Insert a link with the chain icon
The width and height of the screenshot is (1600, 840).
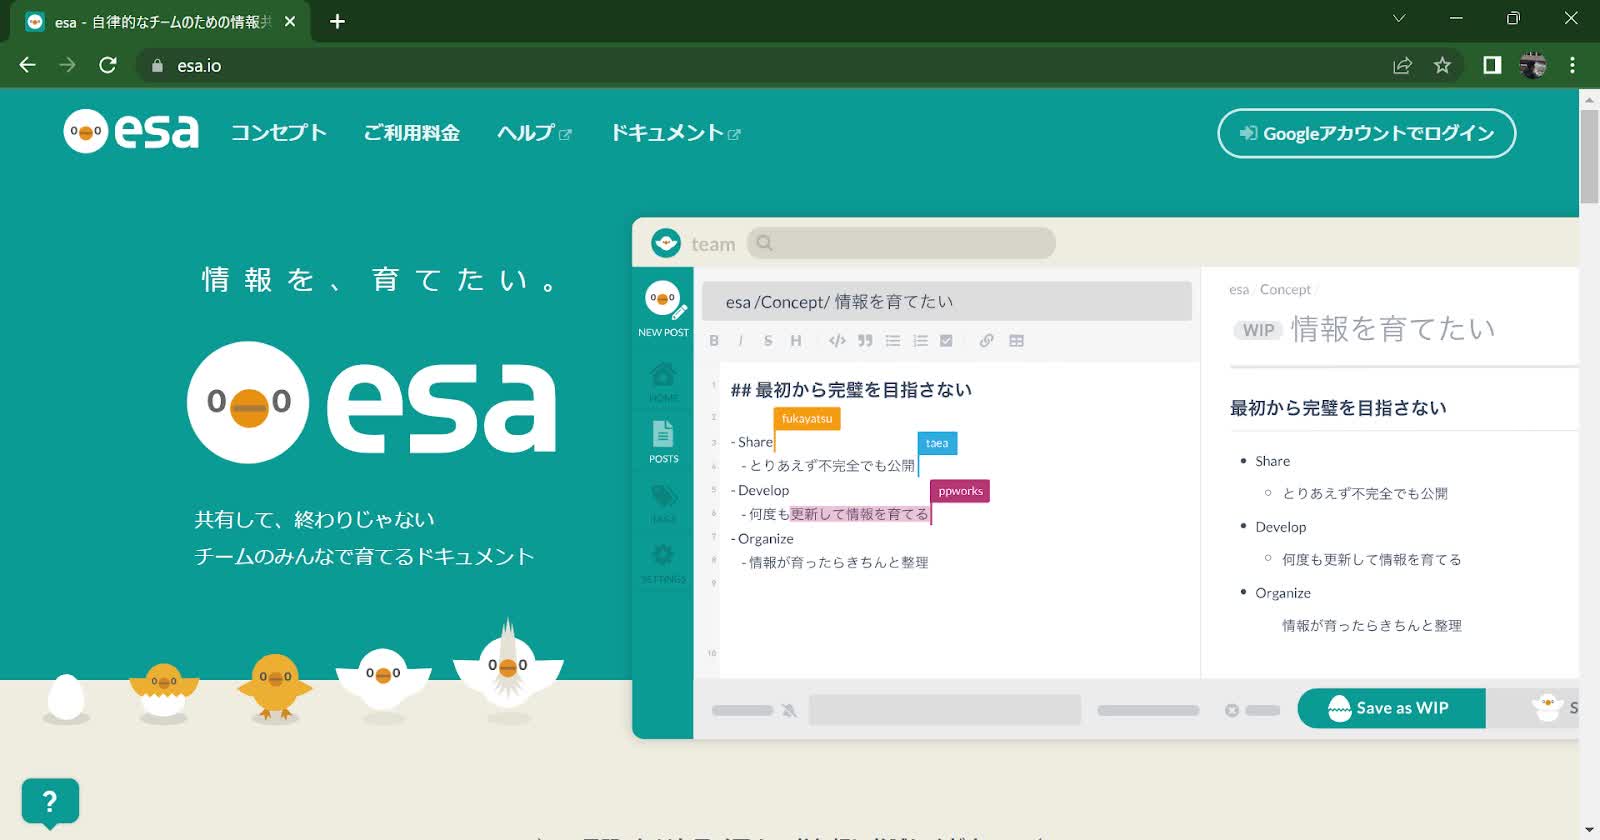[x=987, y=341]
